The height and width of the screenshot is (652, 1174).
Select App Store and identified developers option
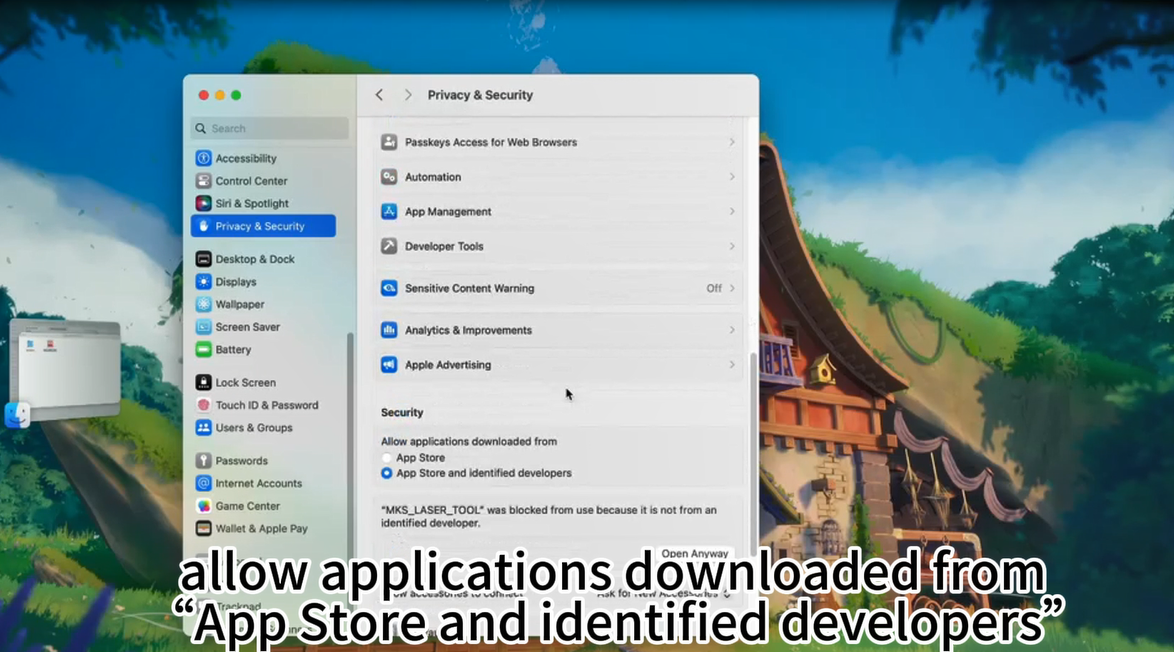[x=386, y=473]
